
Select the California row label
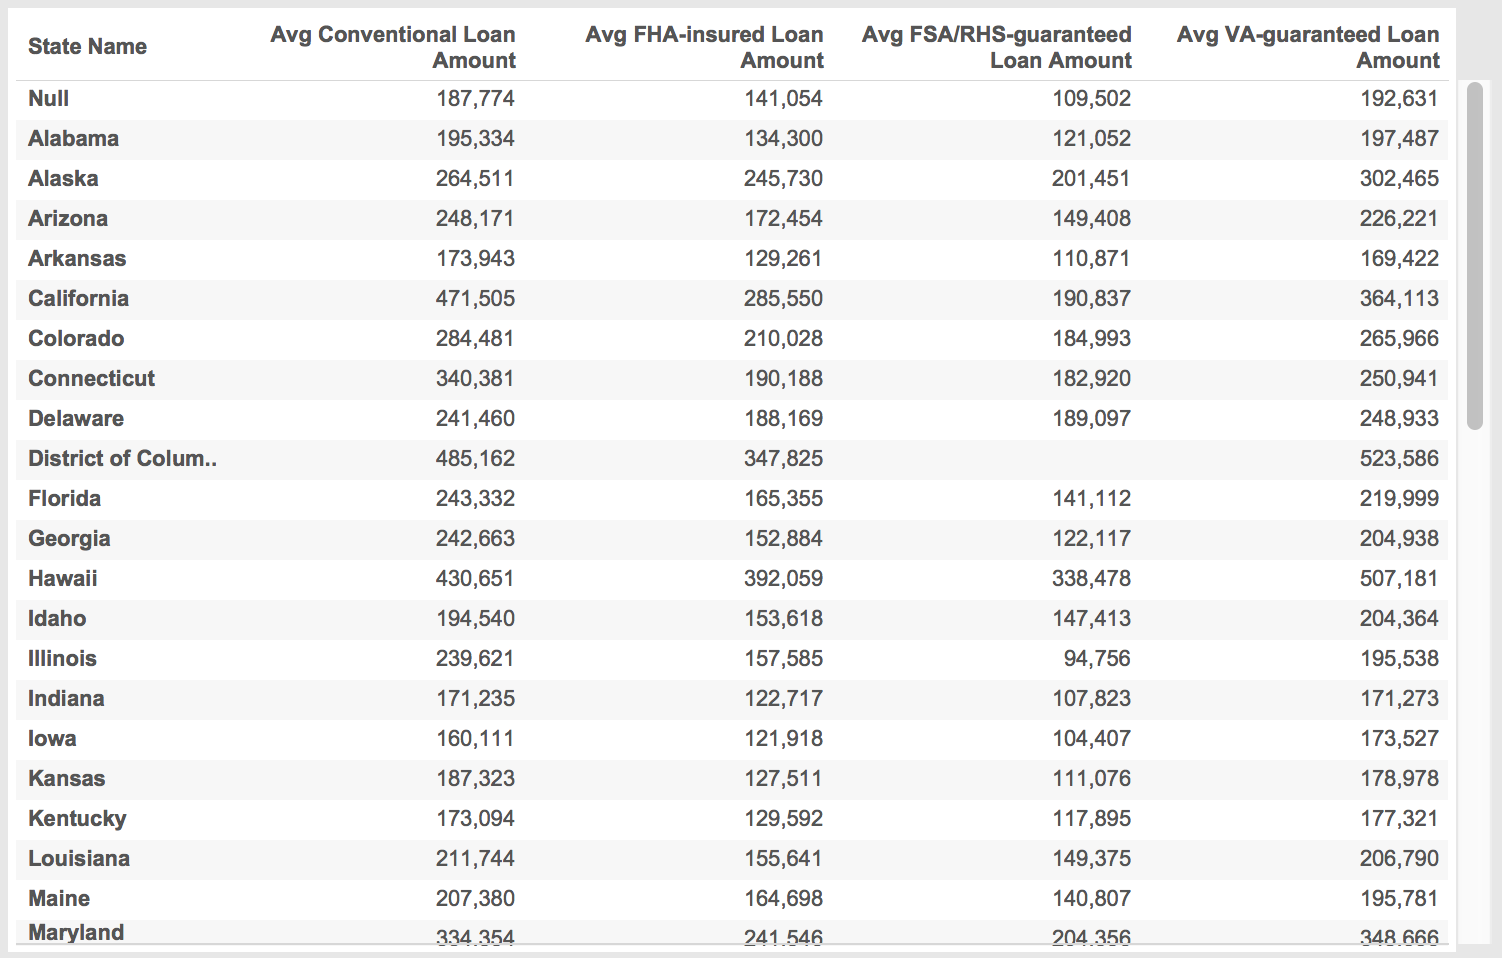(78, 298)
